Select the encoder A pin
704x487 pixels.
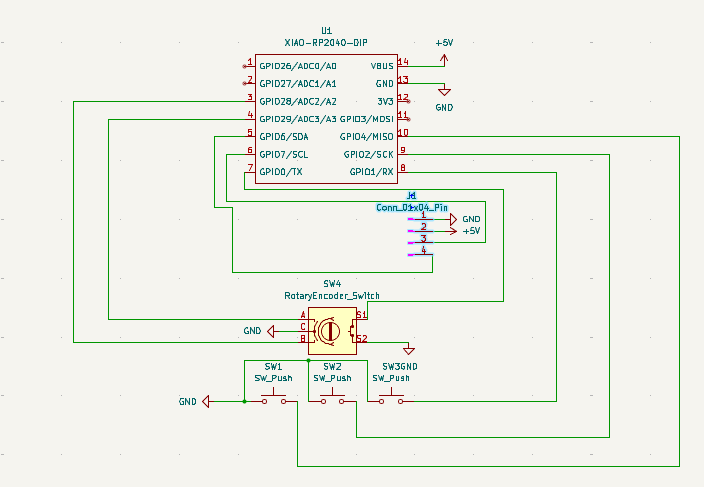[304, 316]
